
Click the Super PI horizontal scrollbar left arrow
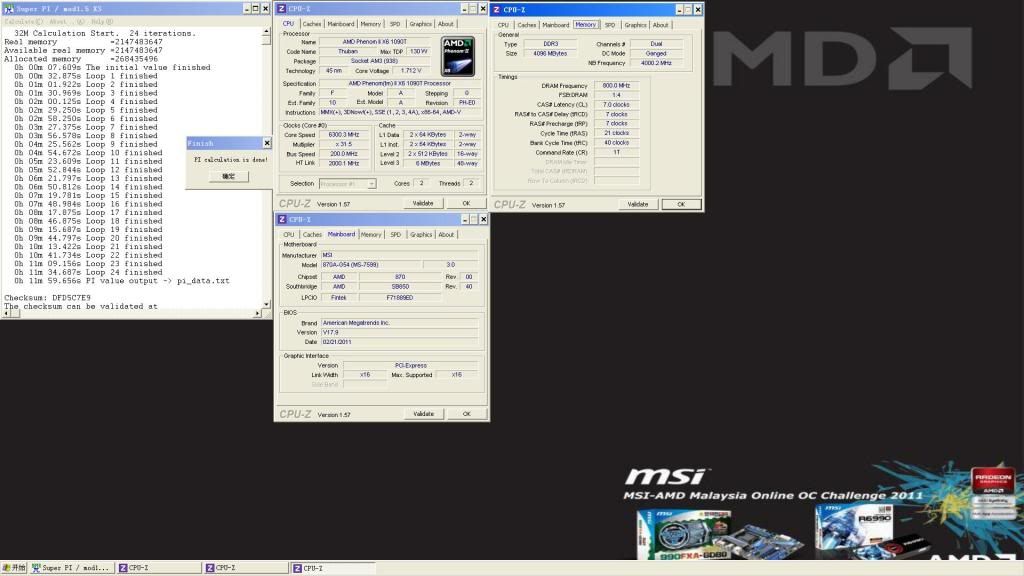pyautogui.click(x=5, y=314)
